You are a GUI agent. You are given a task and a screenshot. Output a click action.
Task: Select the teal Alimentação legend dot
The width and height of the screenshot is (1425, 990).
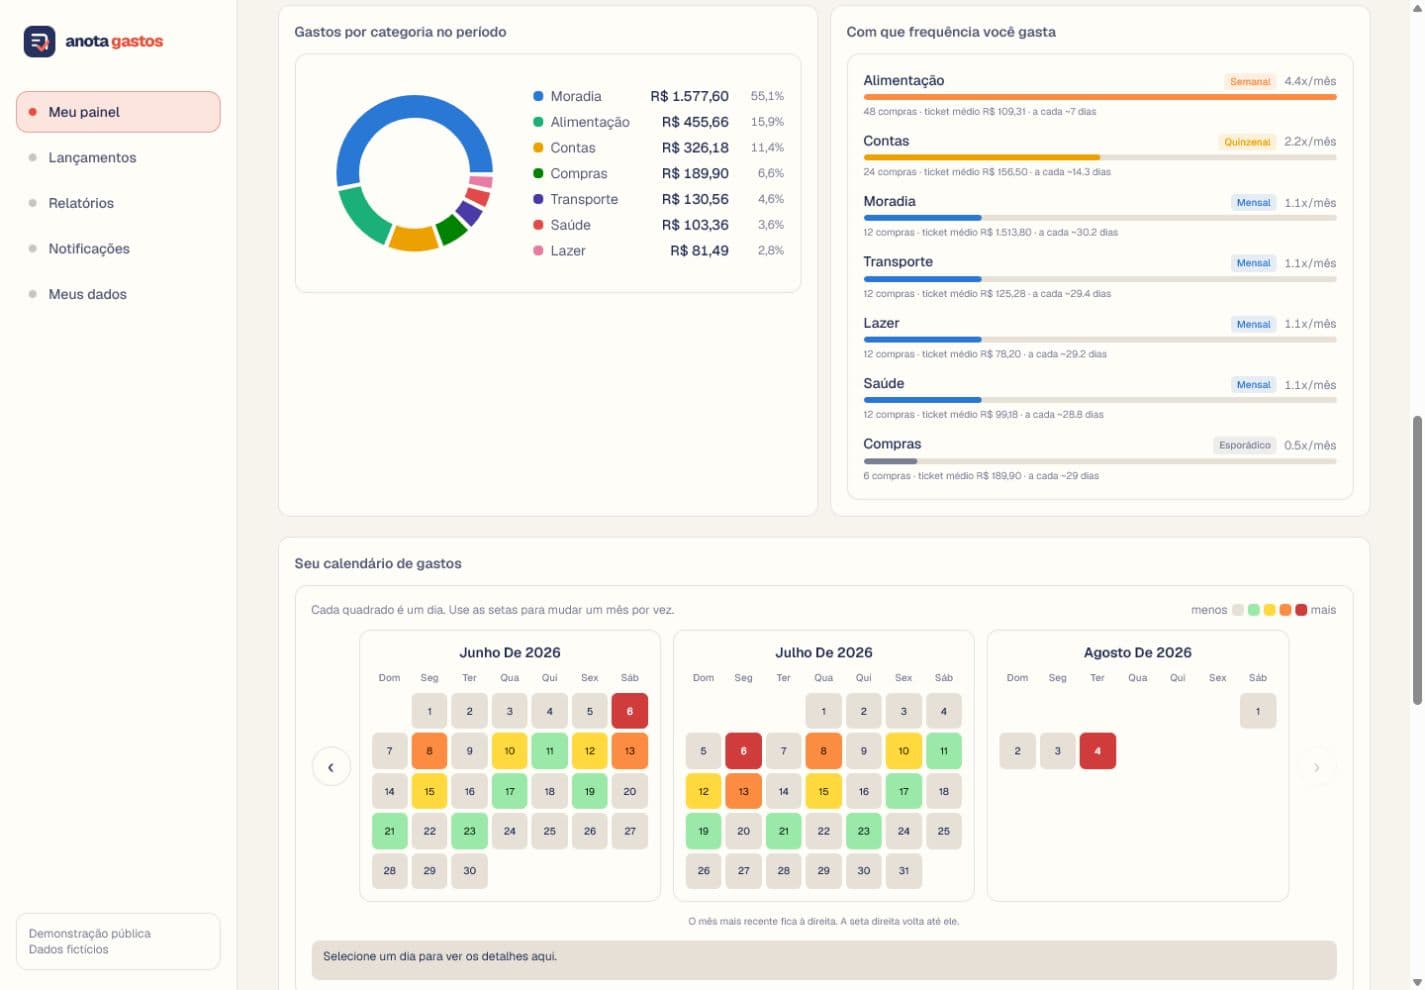[538, 122]
